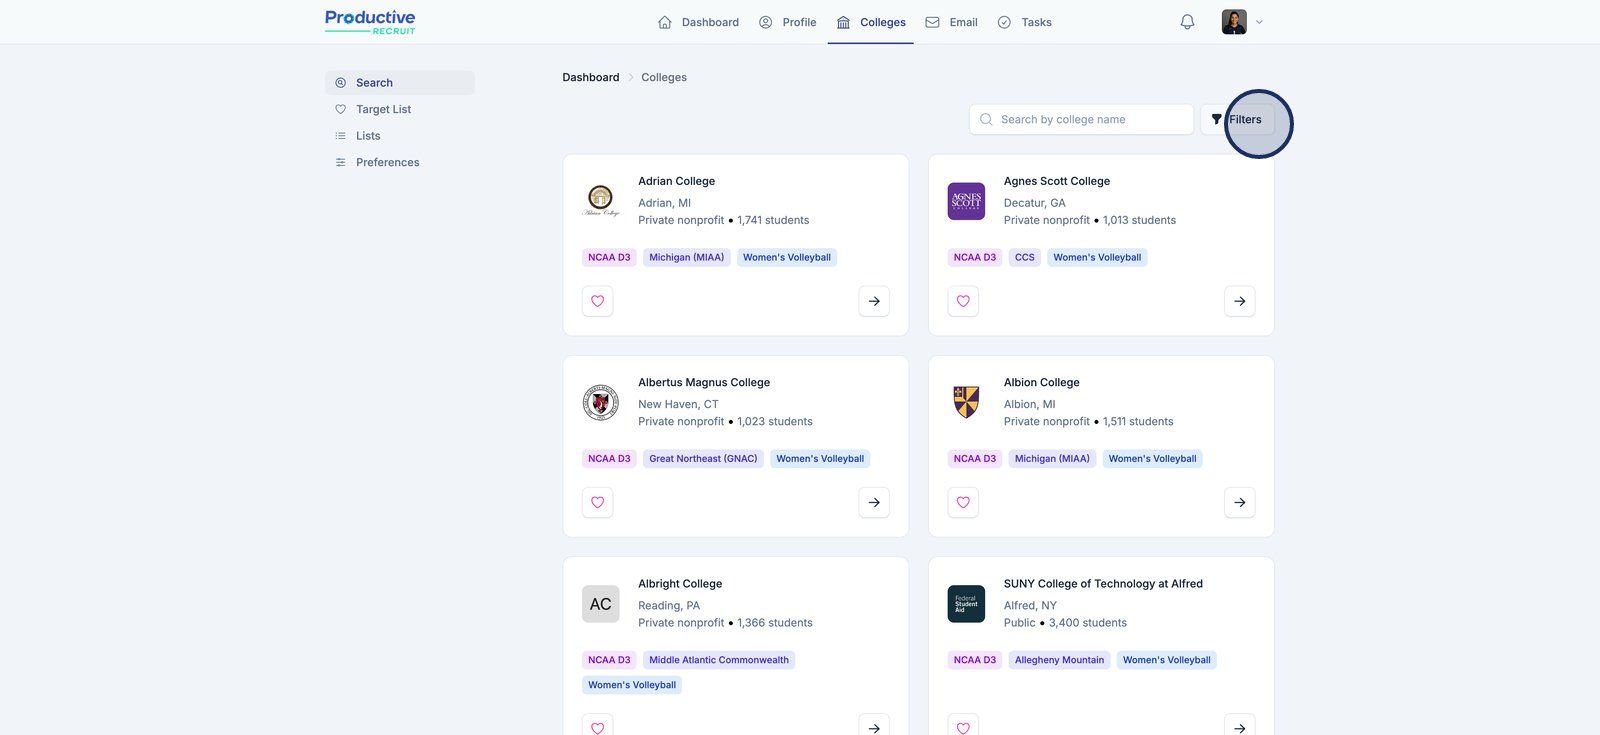1600x735 pixels.
Task: Open Albertus Magnus College details arrow
Action: [x=874, y=502]
